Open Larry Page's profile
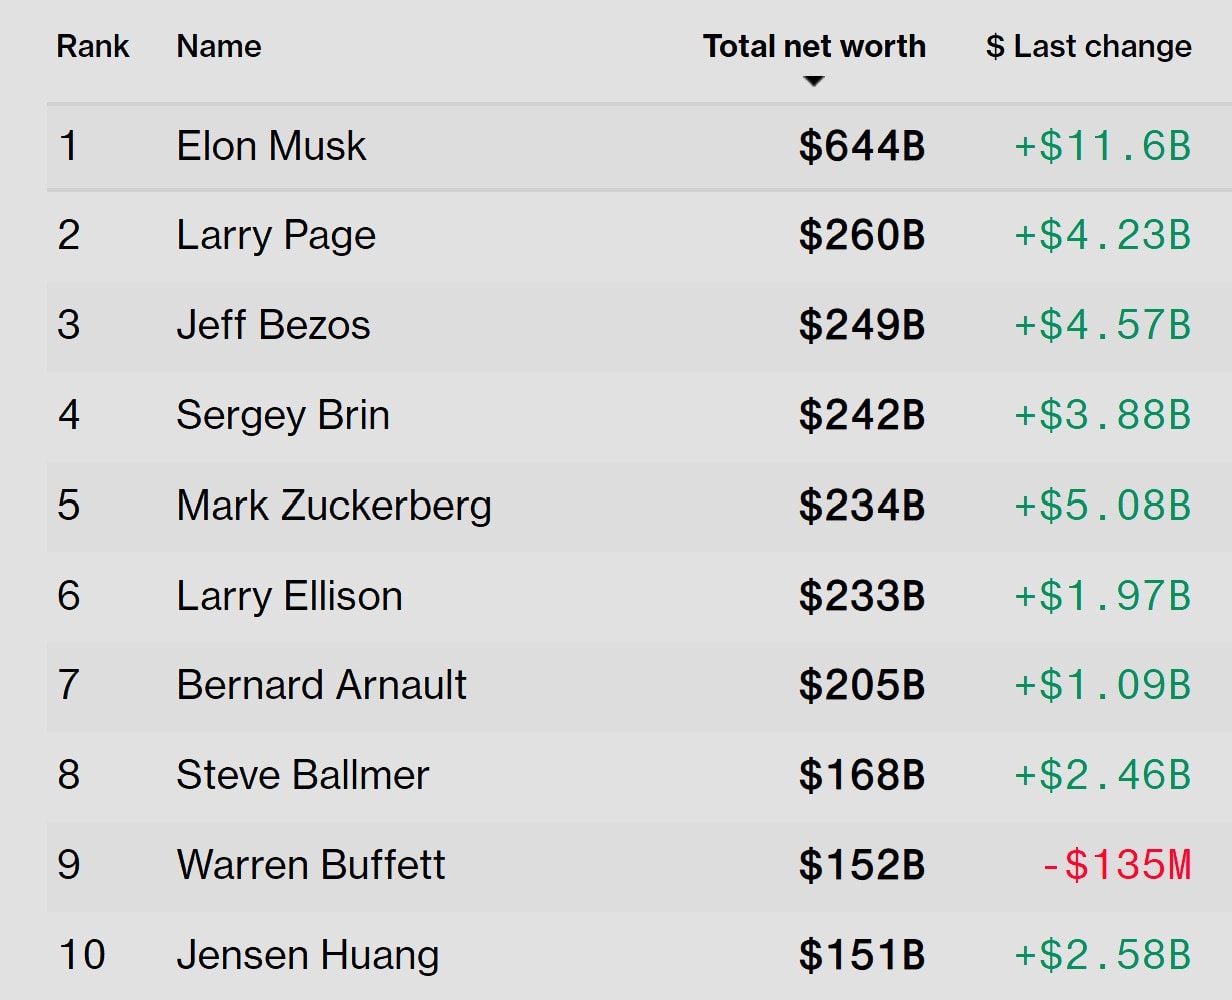1232x1000 pixels. [276, 236]
